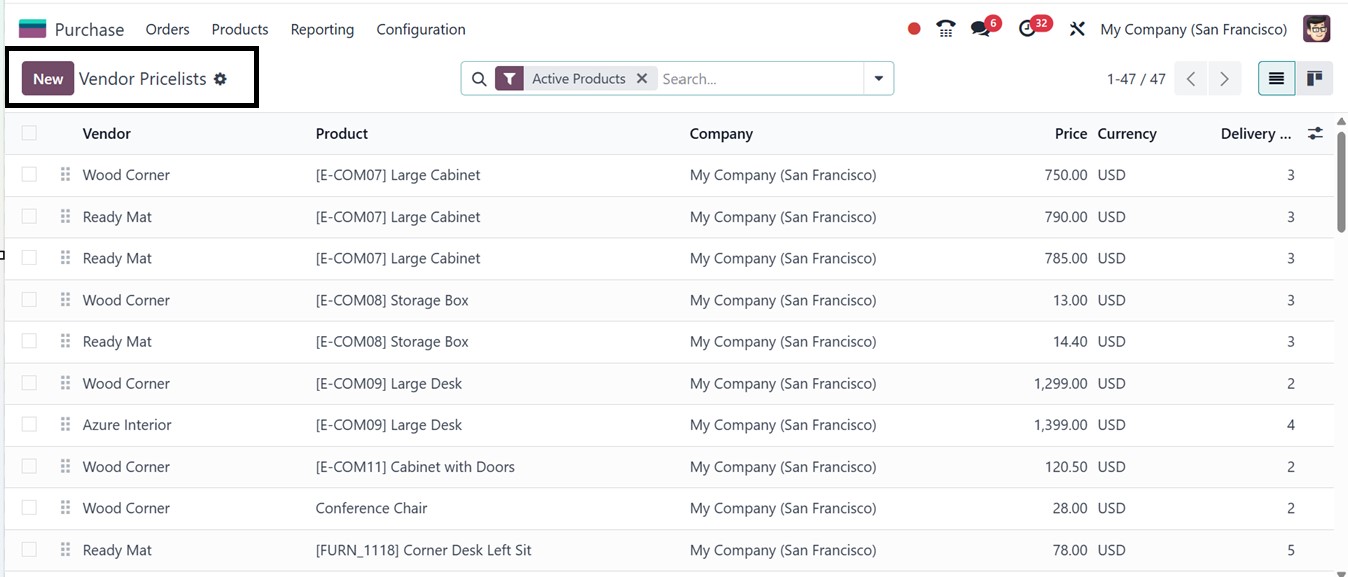
Task: Open the activities clock icon
Action: click(x=1028, y=29)
